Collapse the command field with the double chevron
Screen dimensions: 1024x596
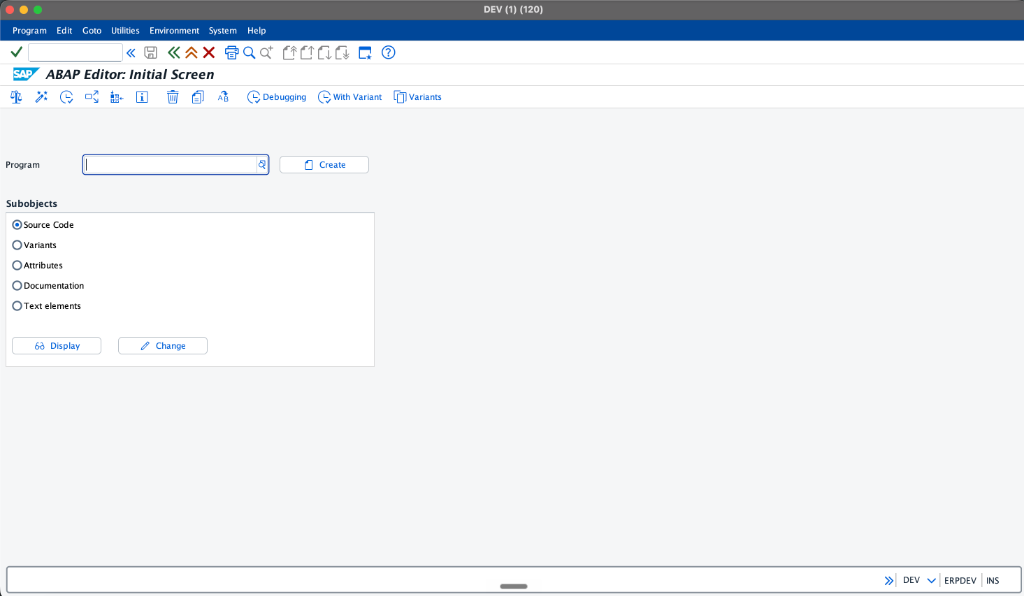click(131, 53)
